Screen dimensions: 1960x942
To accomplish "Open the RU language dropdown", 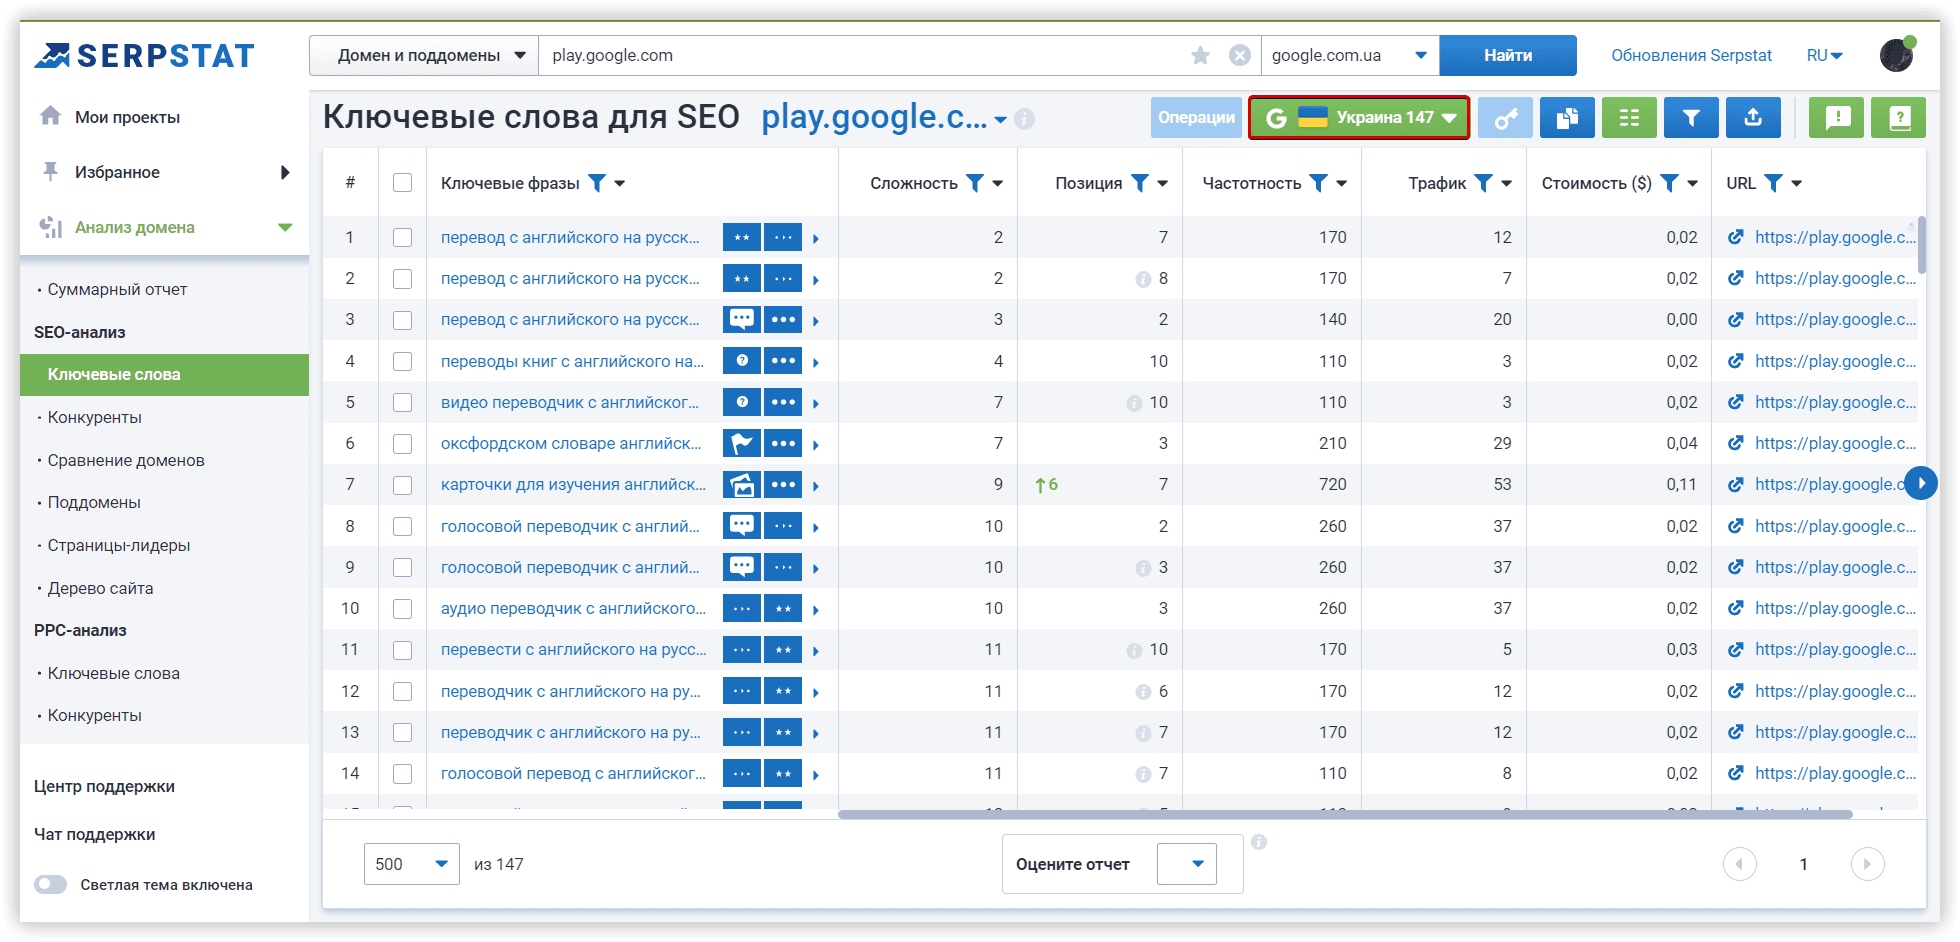I will click(1825, 56).
